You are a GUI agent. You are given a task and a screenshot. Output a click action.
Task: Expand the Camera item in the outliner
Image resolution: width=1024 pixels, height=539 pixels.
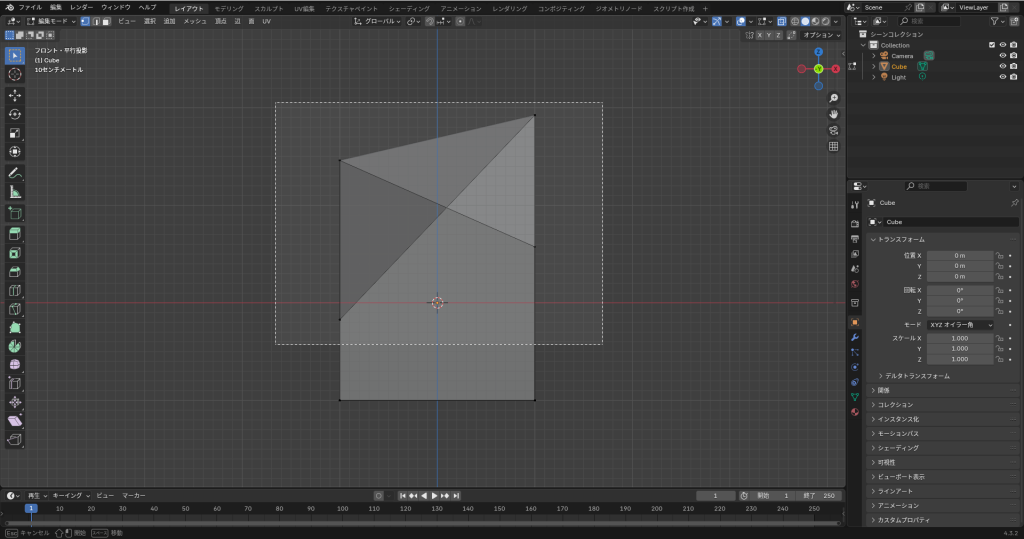873,56
